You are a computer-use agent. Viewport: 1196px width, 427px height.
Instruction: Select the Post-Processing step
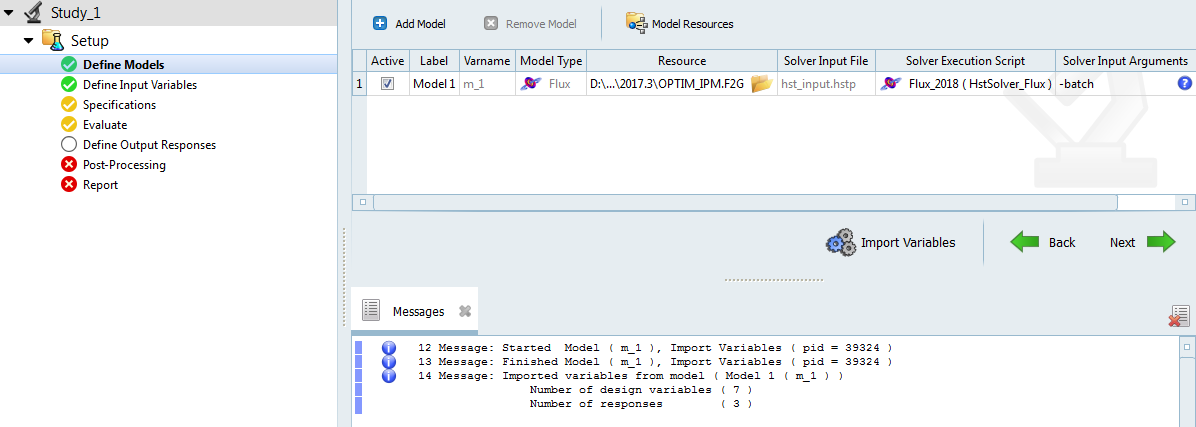pos(124,165)
